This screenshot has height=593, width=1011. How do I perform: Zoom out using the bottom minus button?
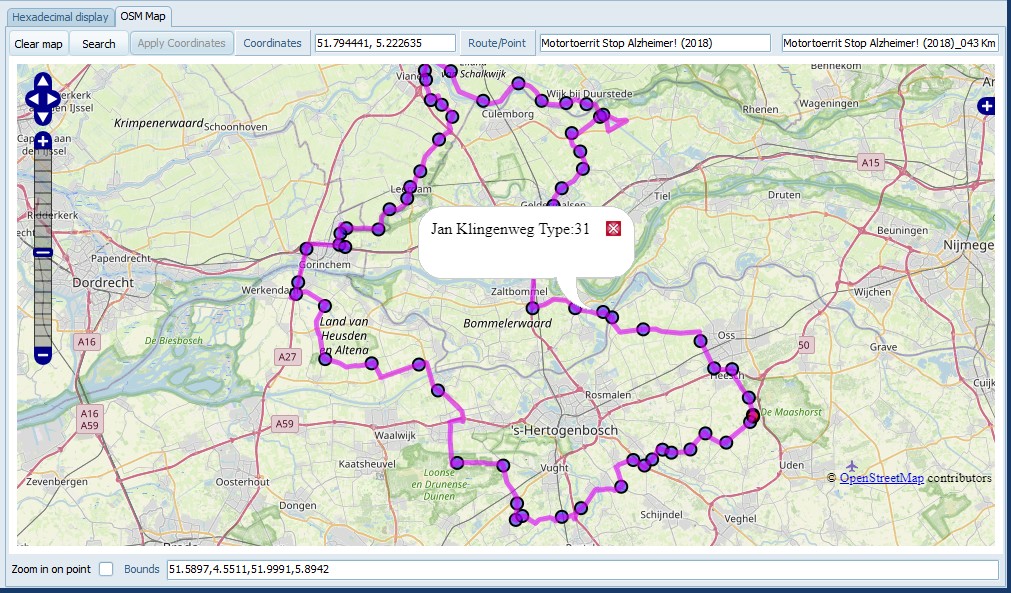point(43,354)
